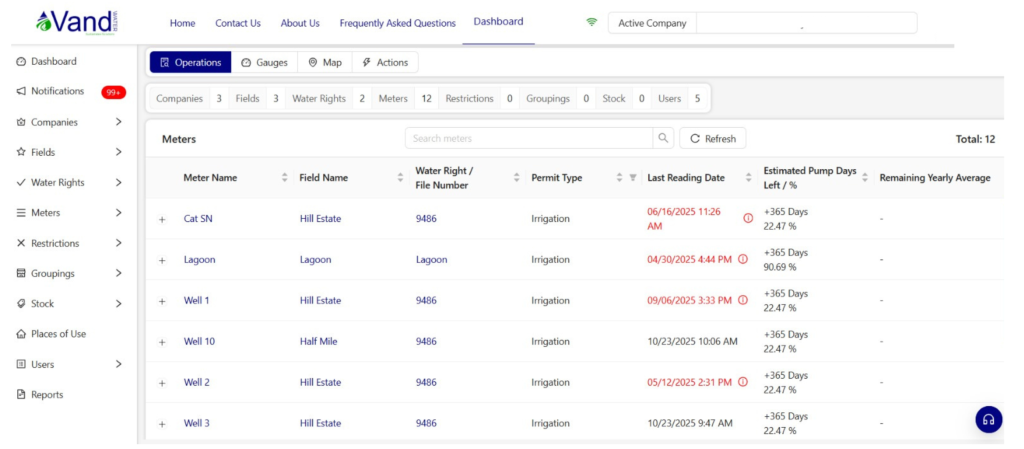1024x449 pixels.
Task: Open the Map view tab
Action: click(324, 62)
